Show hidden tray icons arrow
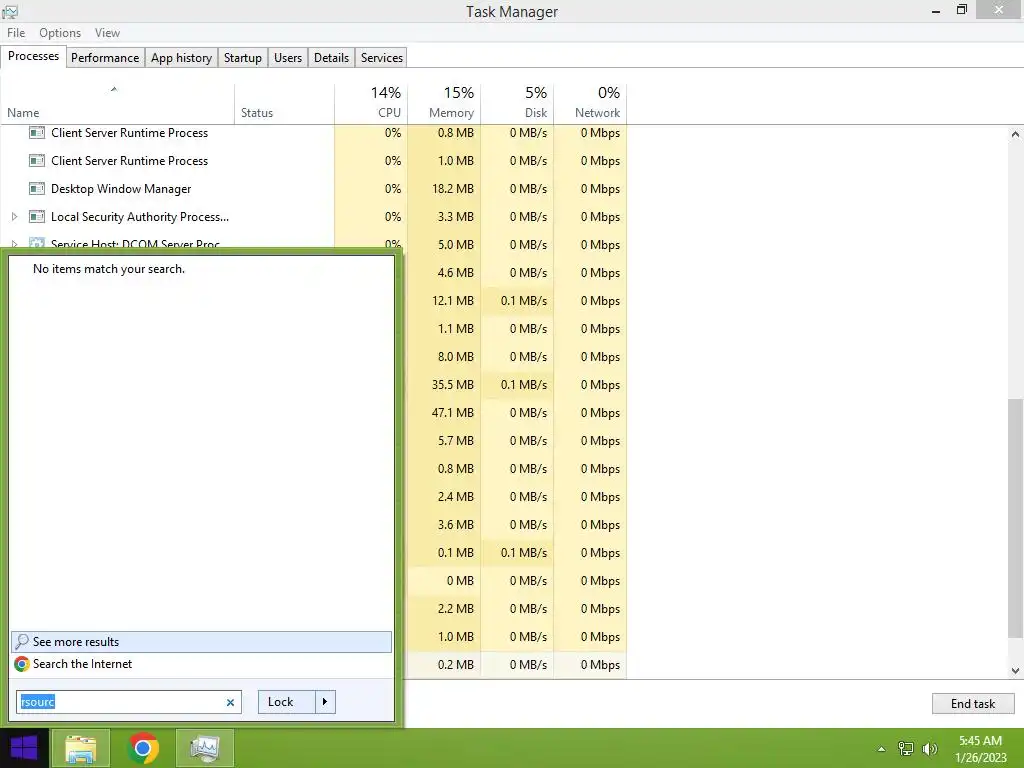 [x=881, y=749]
